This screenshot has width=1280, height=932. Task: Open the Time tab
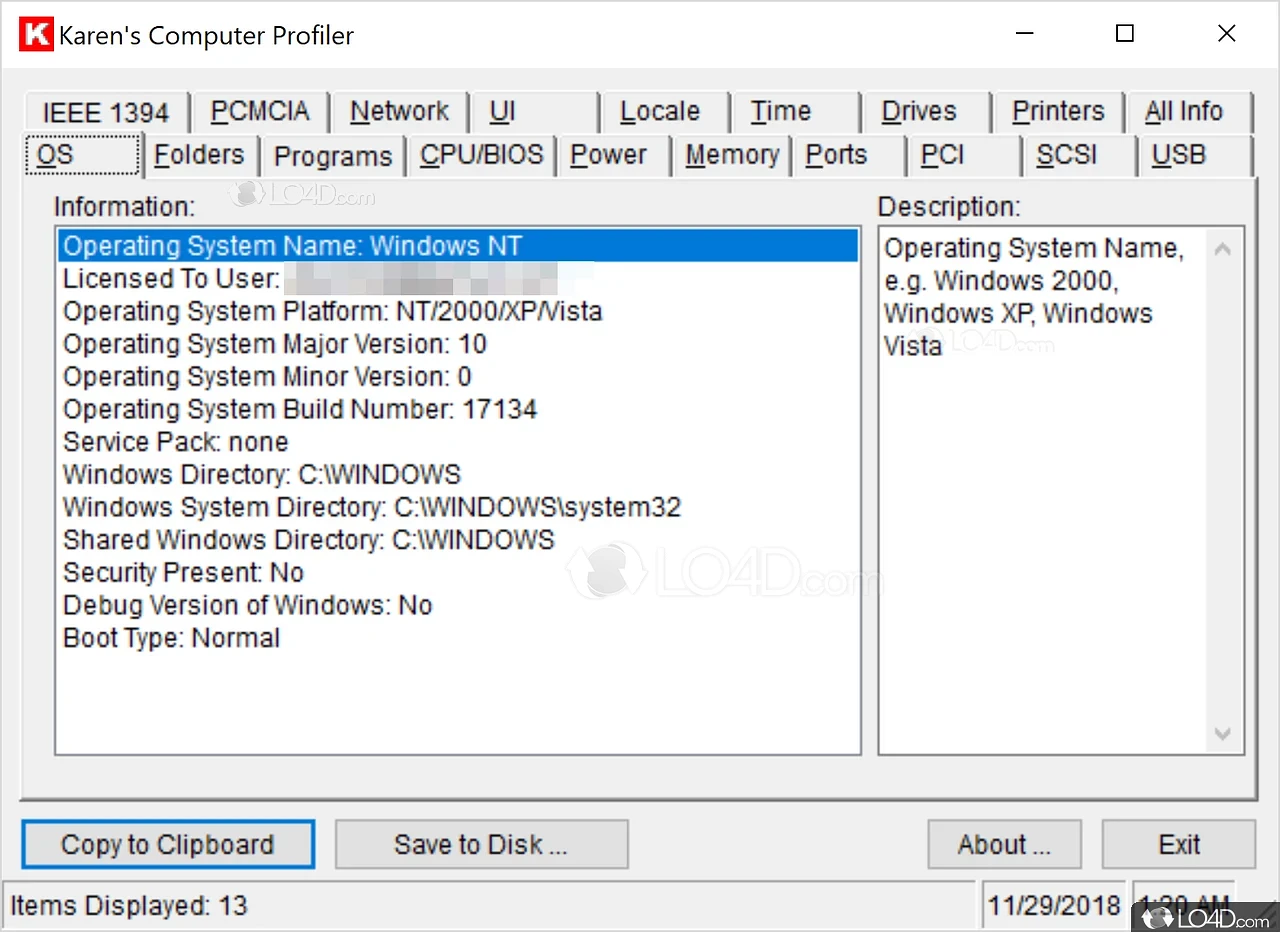(794, 112)
